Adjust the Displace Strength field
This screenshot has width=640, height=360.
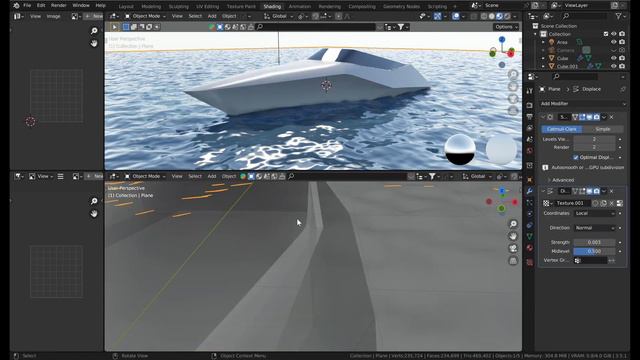(x=594, y=242)
